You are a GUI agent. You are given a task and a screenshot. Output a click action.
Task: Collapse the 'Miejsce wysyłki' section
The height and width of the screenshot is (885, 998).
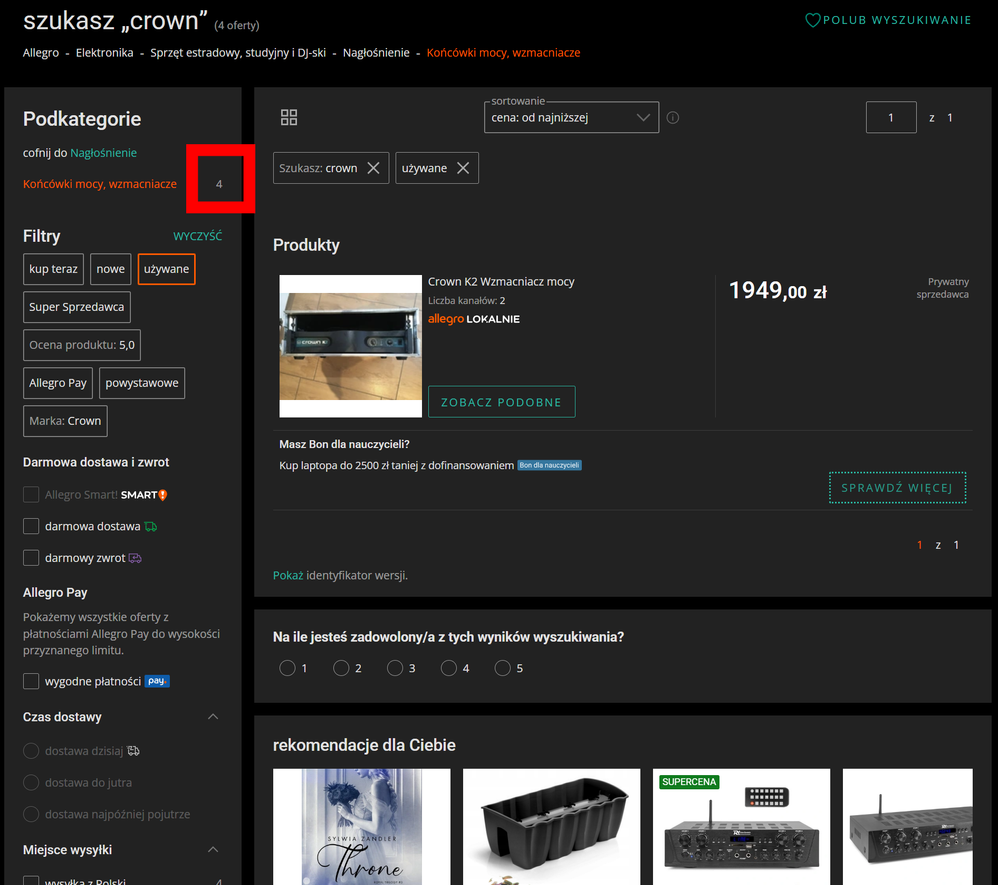point(213,850)
